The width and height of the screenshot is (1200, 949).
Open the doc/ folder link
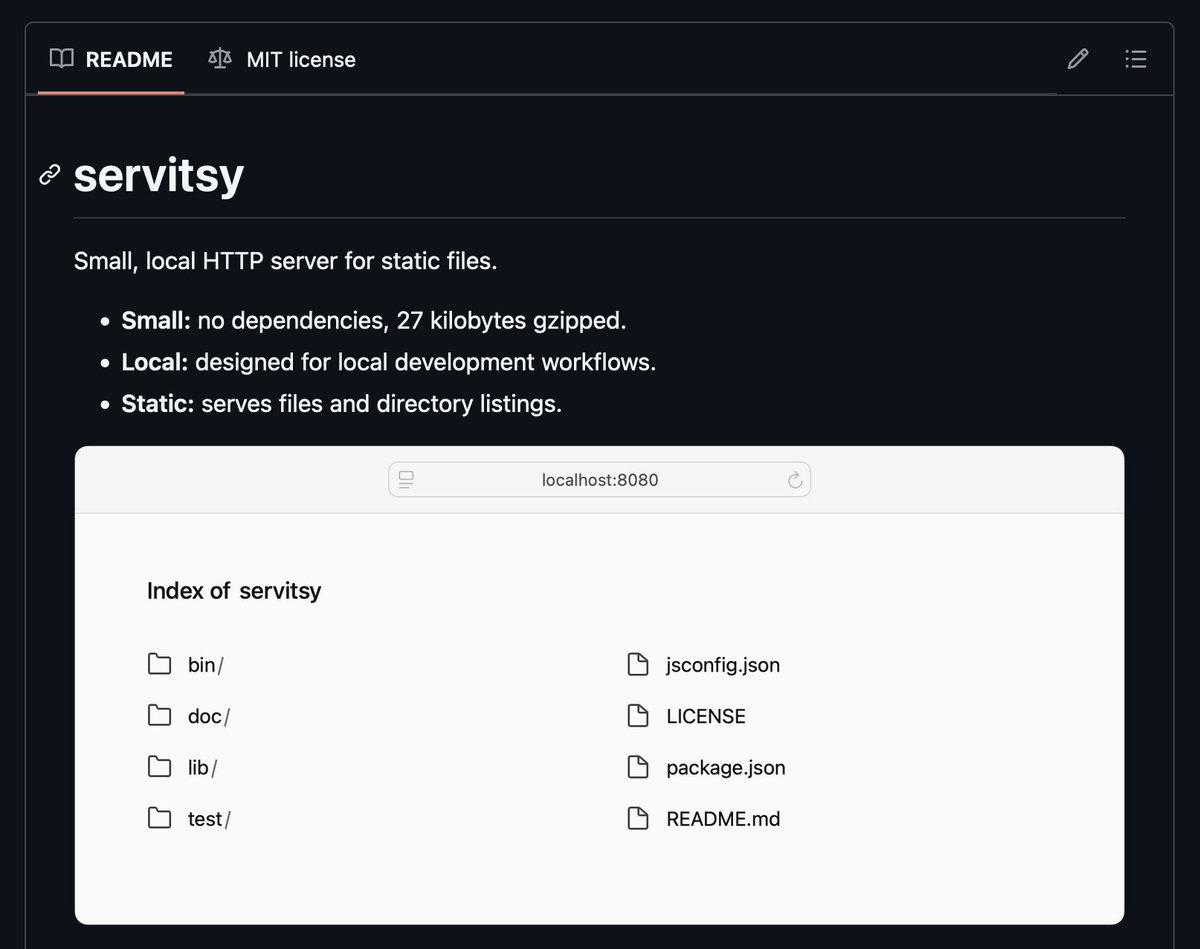(x=209, y=716)
